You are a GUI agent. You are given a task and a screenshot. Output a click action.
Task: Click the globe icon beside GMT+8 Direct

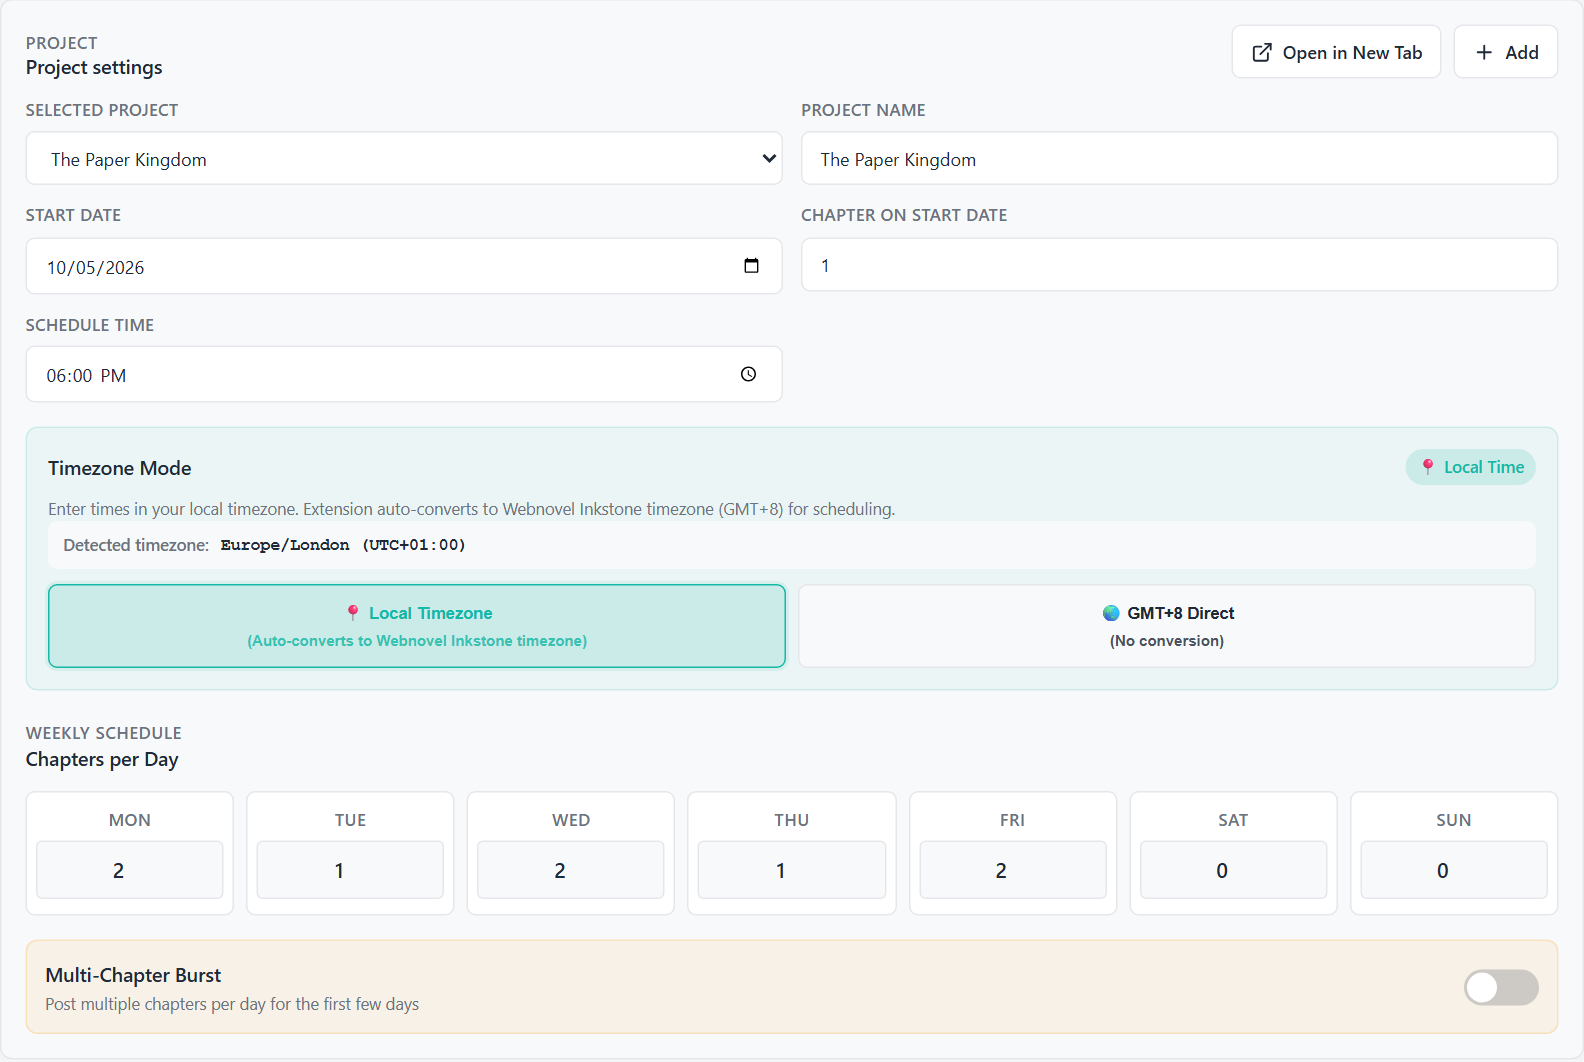point(1111,613)
